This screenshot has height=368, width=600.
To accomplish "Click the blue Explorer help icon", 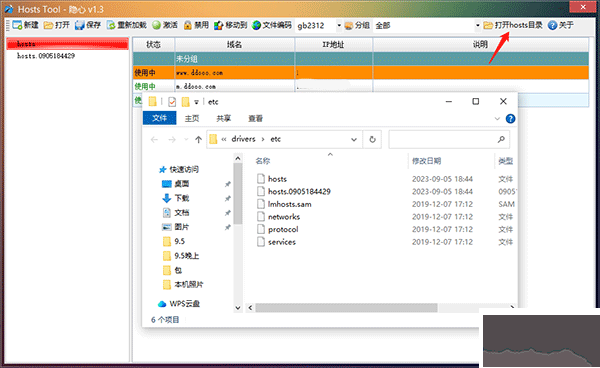I will 510,119.
